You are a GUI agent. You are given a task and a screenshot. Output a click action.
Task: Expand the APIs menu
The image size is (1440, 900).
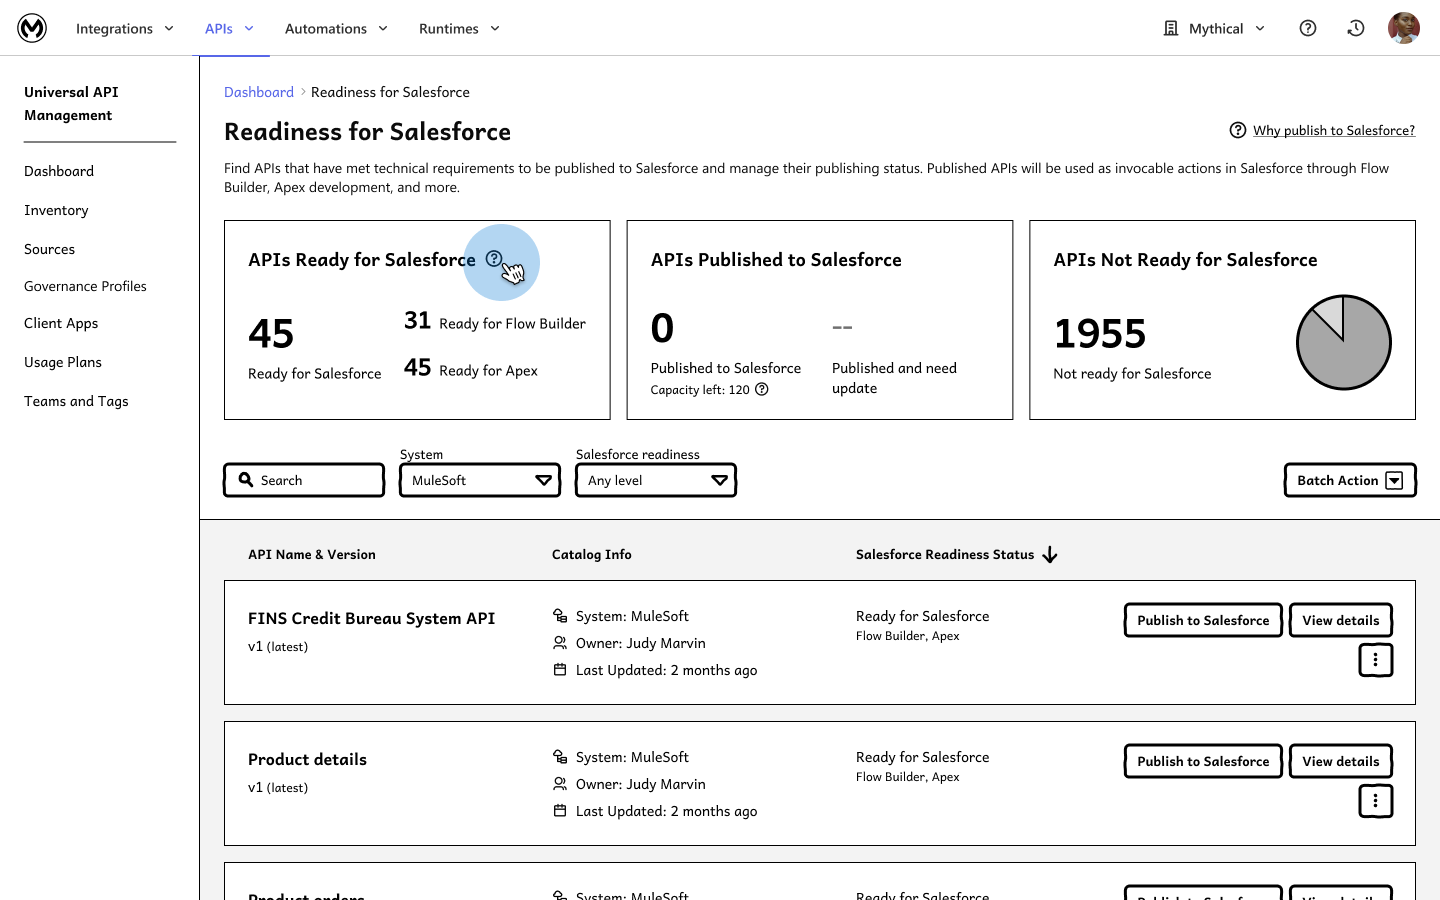(230, 28)
